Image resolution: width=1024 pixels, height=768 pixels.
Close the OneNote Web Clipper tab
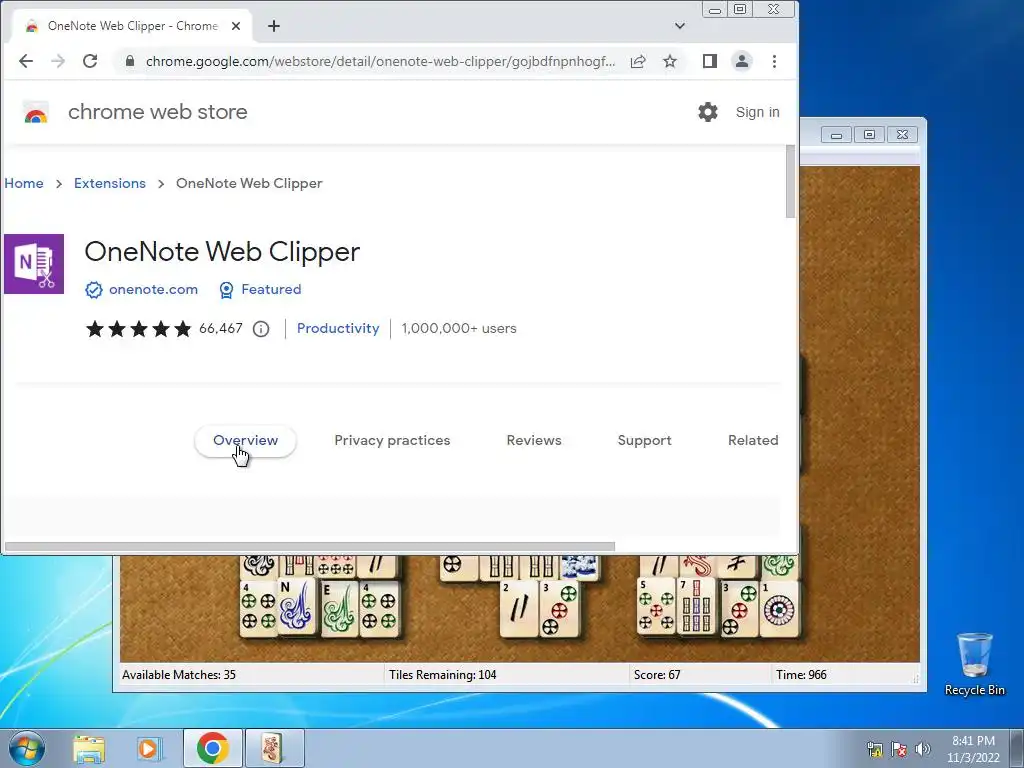click(x=236, y=26)
